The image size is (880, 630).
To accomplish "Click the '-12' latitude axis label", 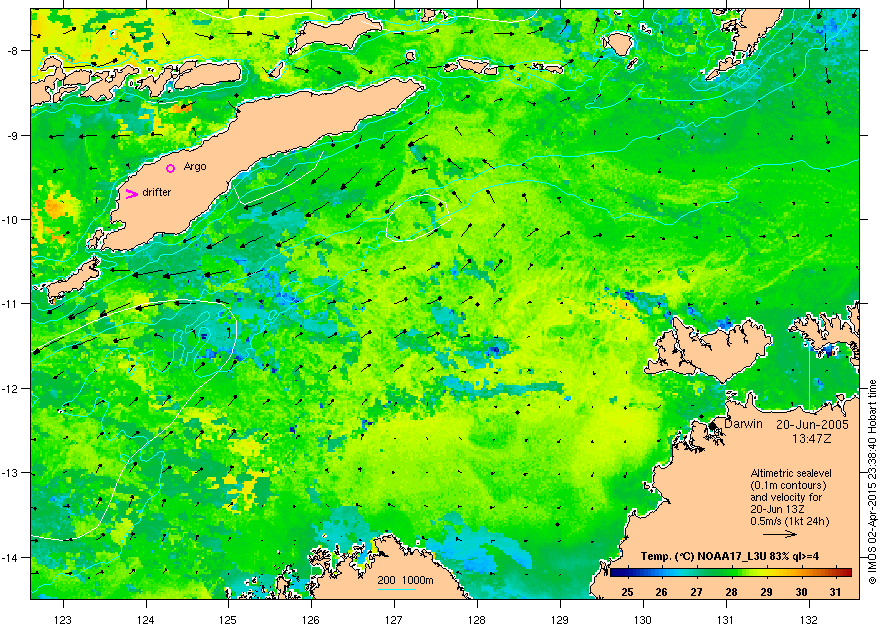I will coord(10,388).
